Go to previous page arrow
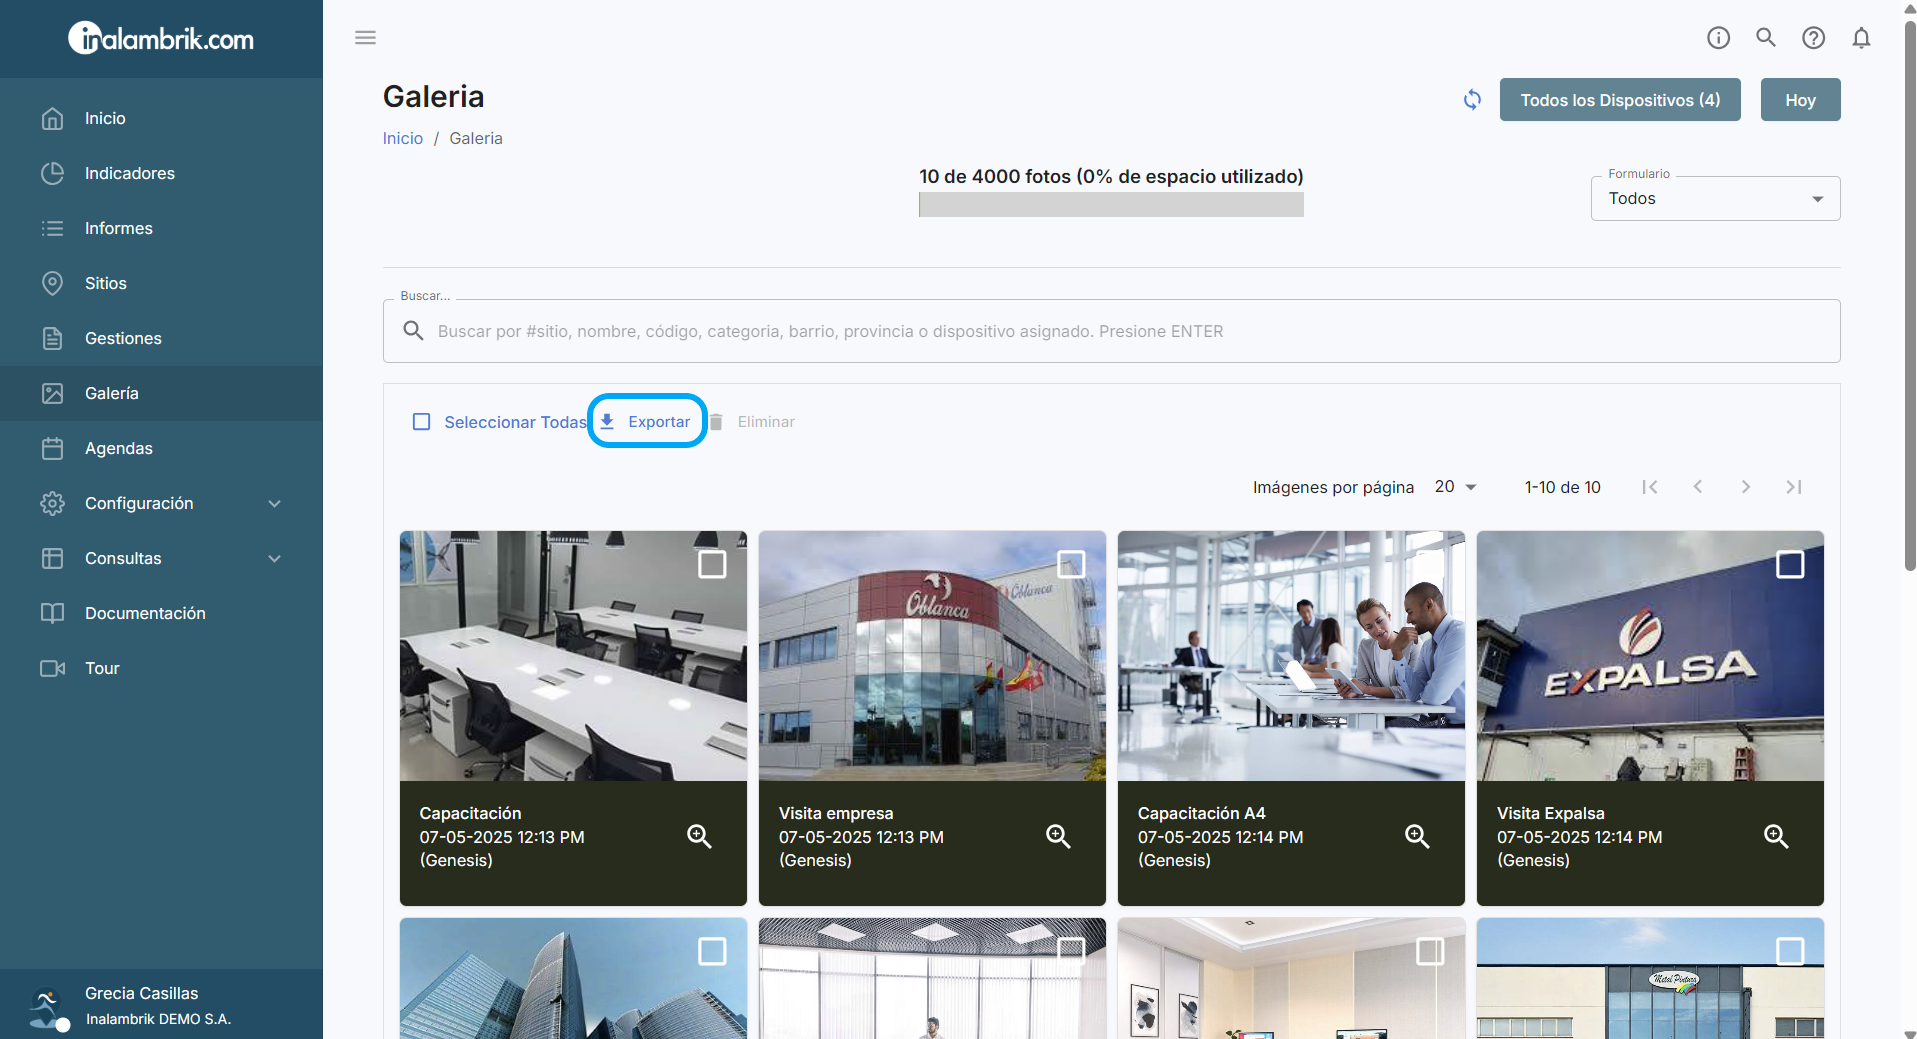Viewport: 1917px width, 1039px height. pos(1698,487)
